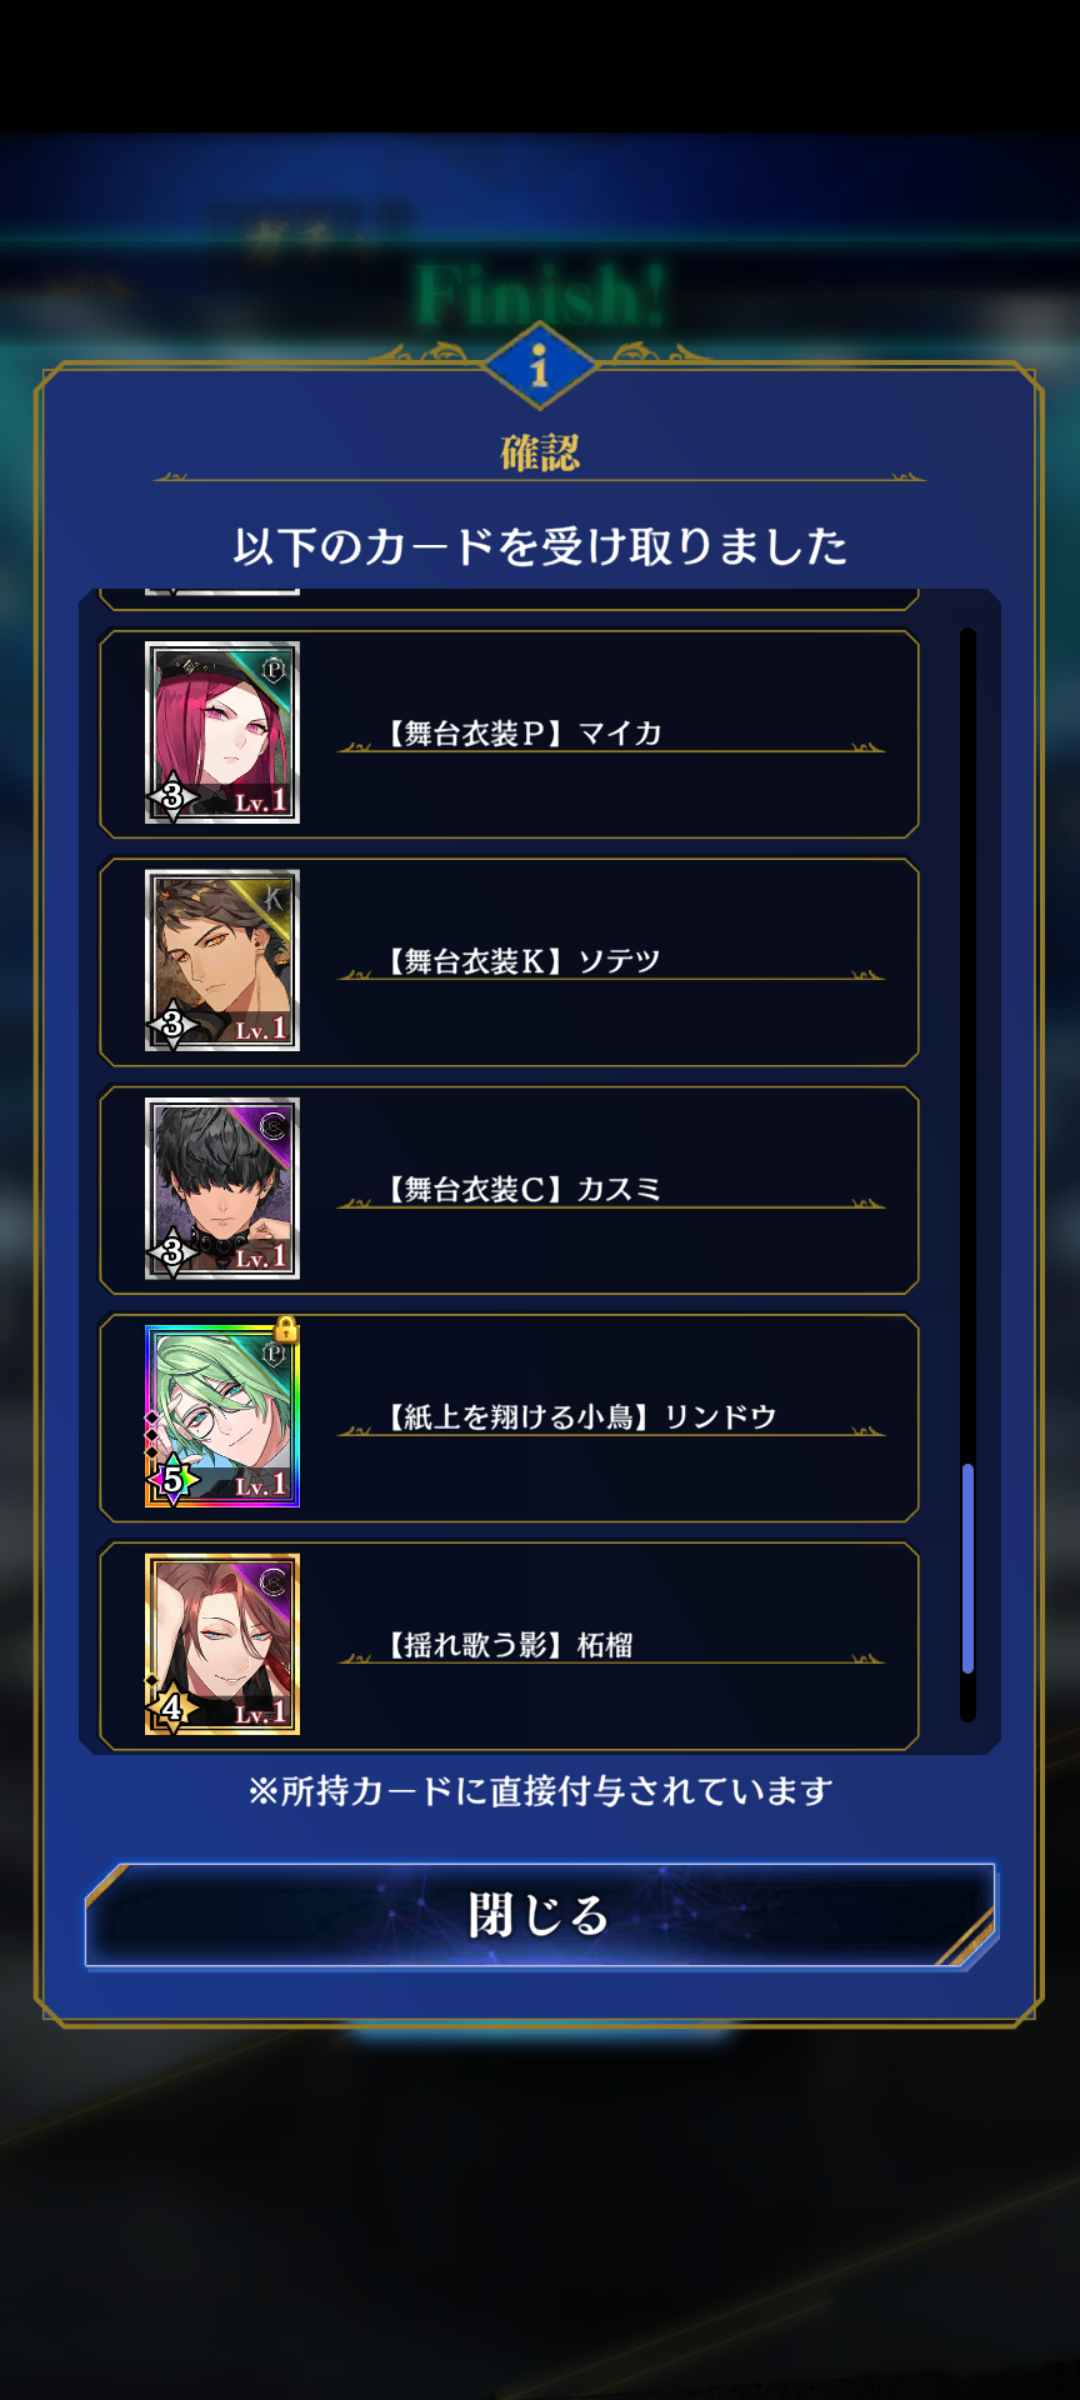Click the 3-star rarity badge on マイカ
Image resolution: width=1080 pixels, height=2400 pixels.
(x=172, y=797)
